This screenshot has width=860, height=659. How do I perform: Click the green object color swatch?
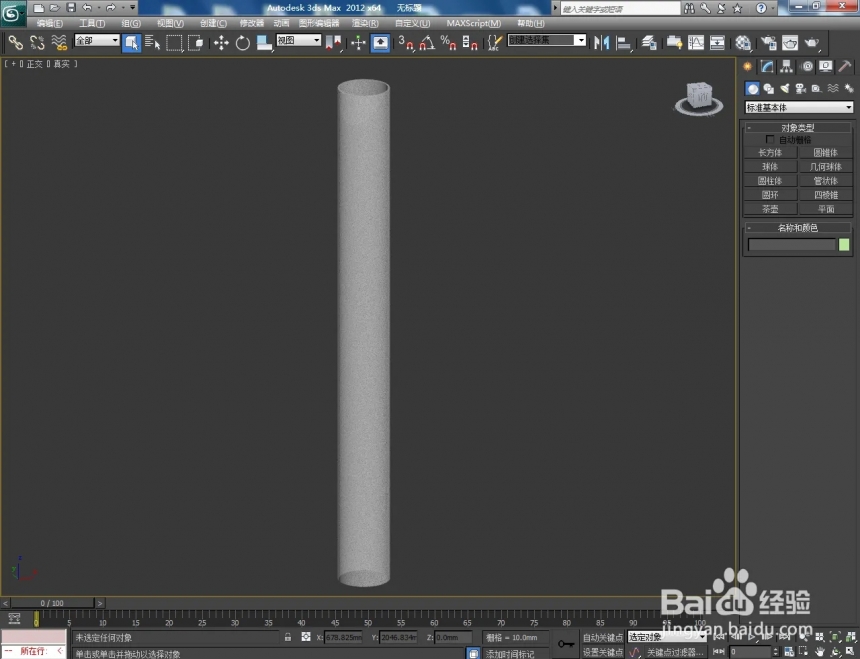click(844, 245)
